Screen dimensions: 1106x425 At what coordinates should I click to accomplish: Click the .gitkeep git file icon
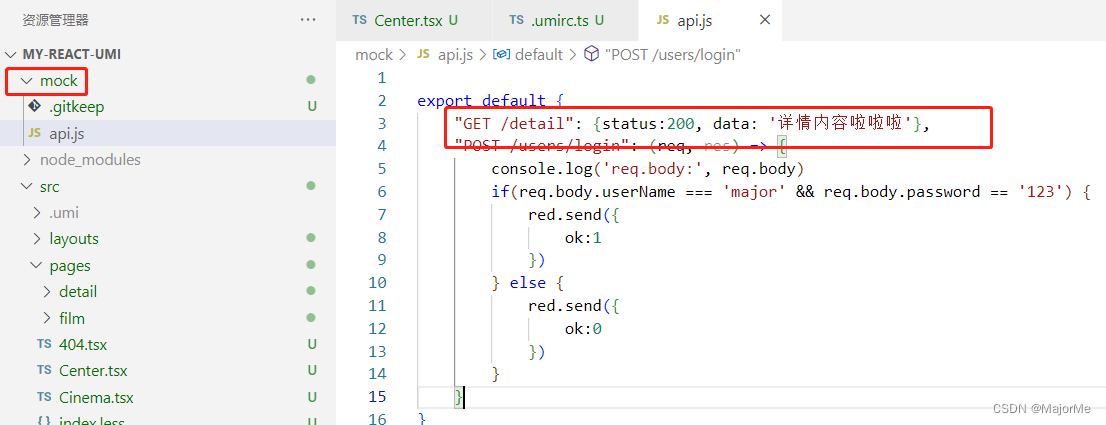pyautogui.click(x=34, y=106)
